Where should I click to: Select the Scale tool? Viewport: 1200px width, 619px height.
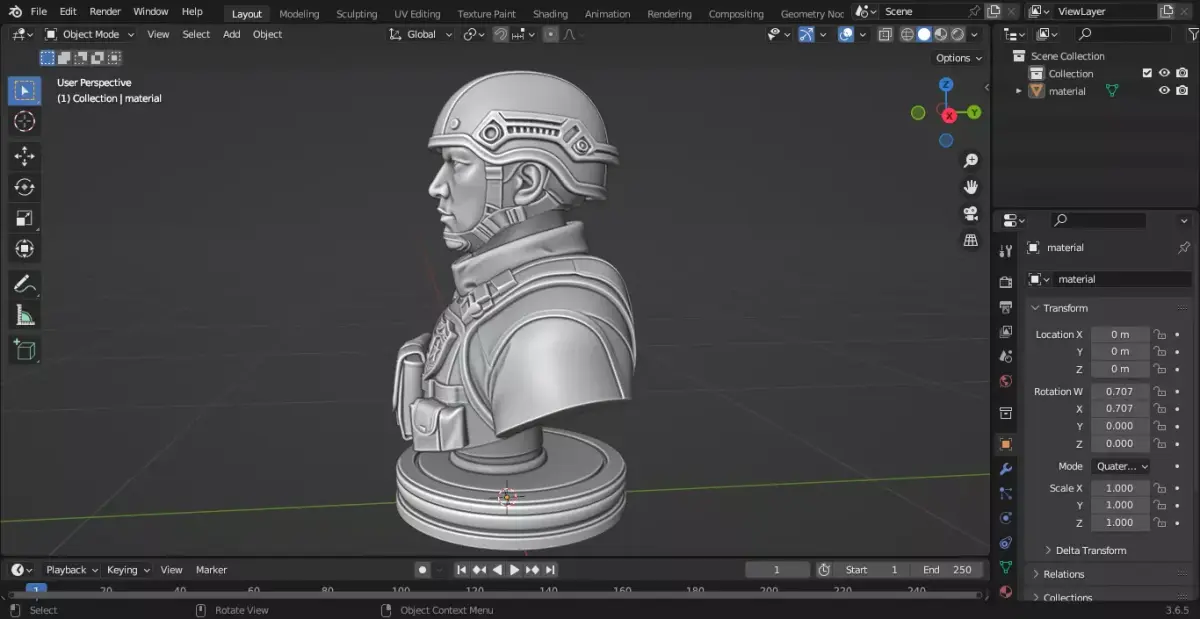coord(25,218)
